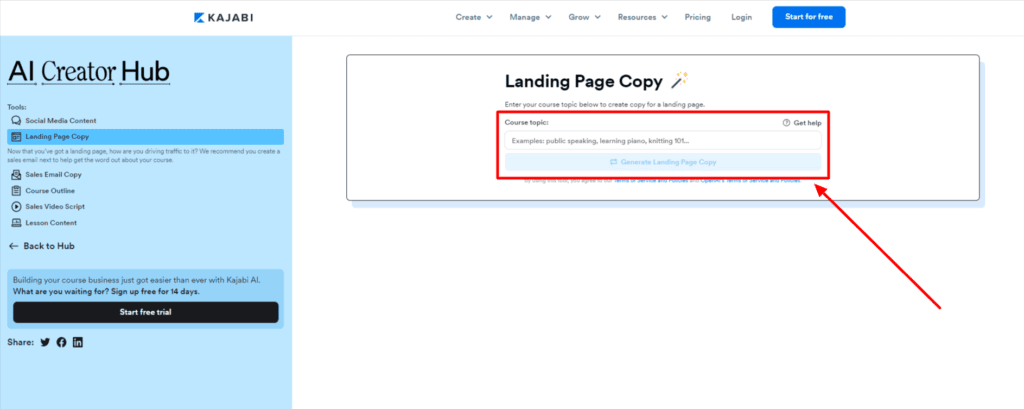Image resolution: width=1024 pixels, height=409 pixels.
Task: Click the Lesson Content laptop icon
Action: [16, 223]
